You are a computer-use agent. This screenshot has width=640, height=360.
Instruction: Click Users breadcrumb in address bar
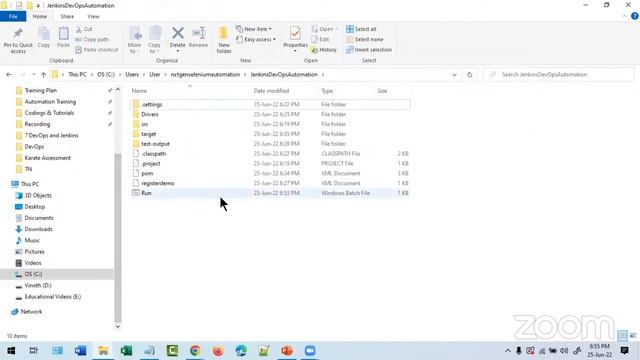click(132, 75)
